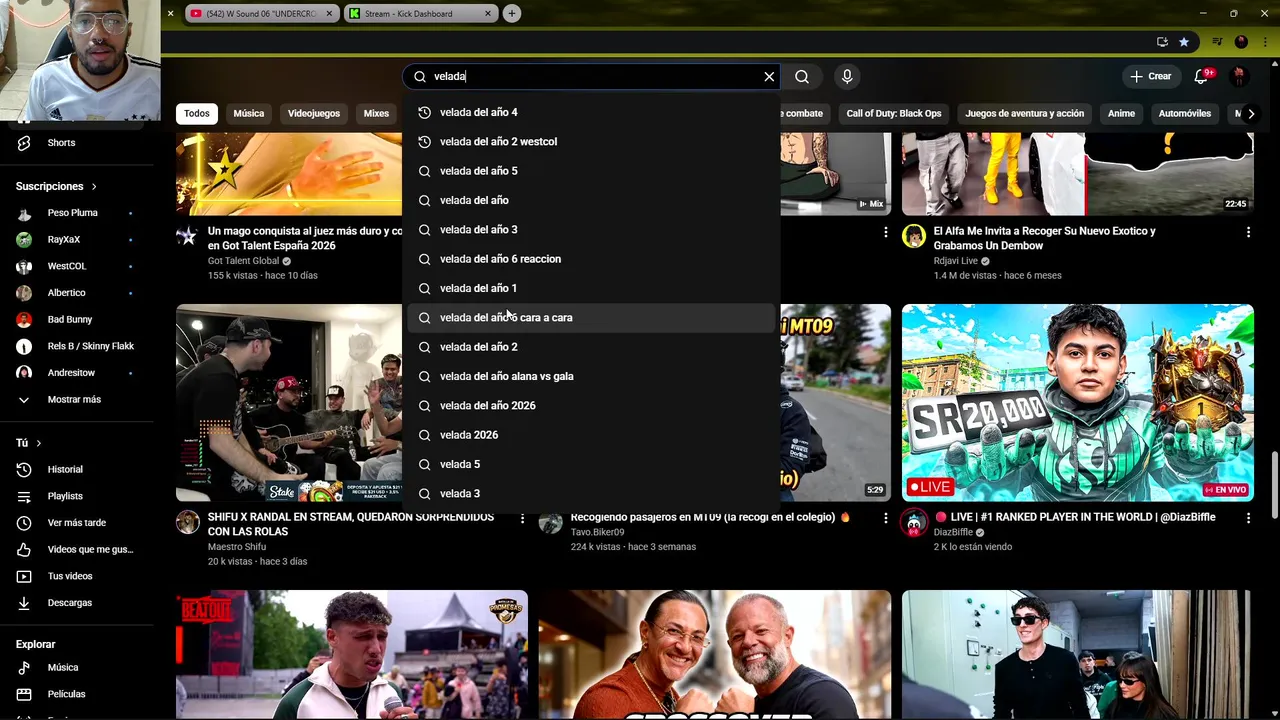The width and height of the screenshot is (1280, 720).
Task: Activate voice search microphone icon
Action: pyautogui.click(x=847, y=76)
